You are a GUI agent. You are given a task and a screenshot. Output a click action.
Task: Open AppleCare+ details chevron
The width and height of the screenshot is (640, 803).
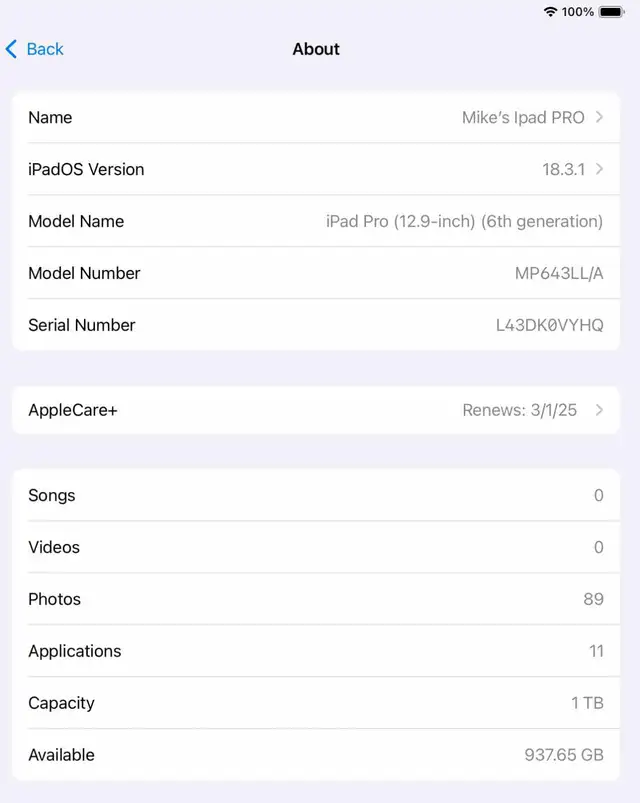(x=600, y=410)
